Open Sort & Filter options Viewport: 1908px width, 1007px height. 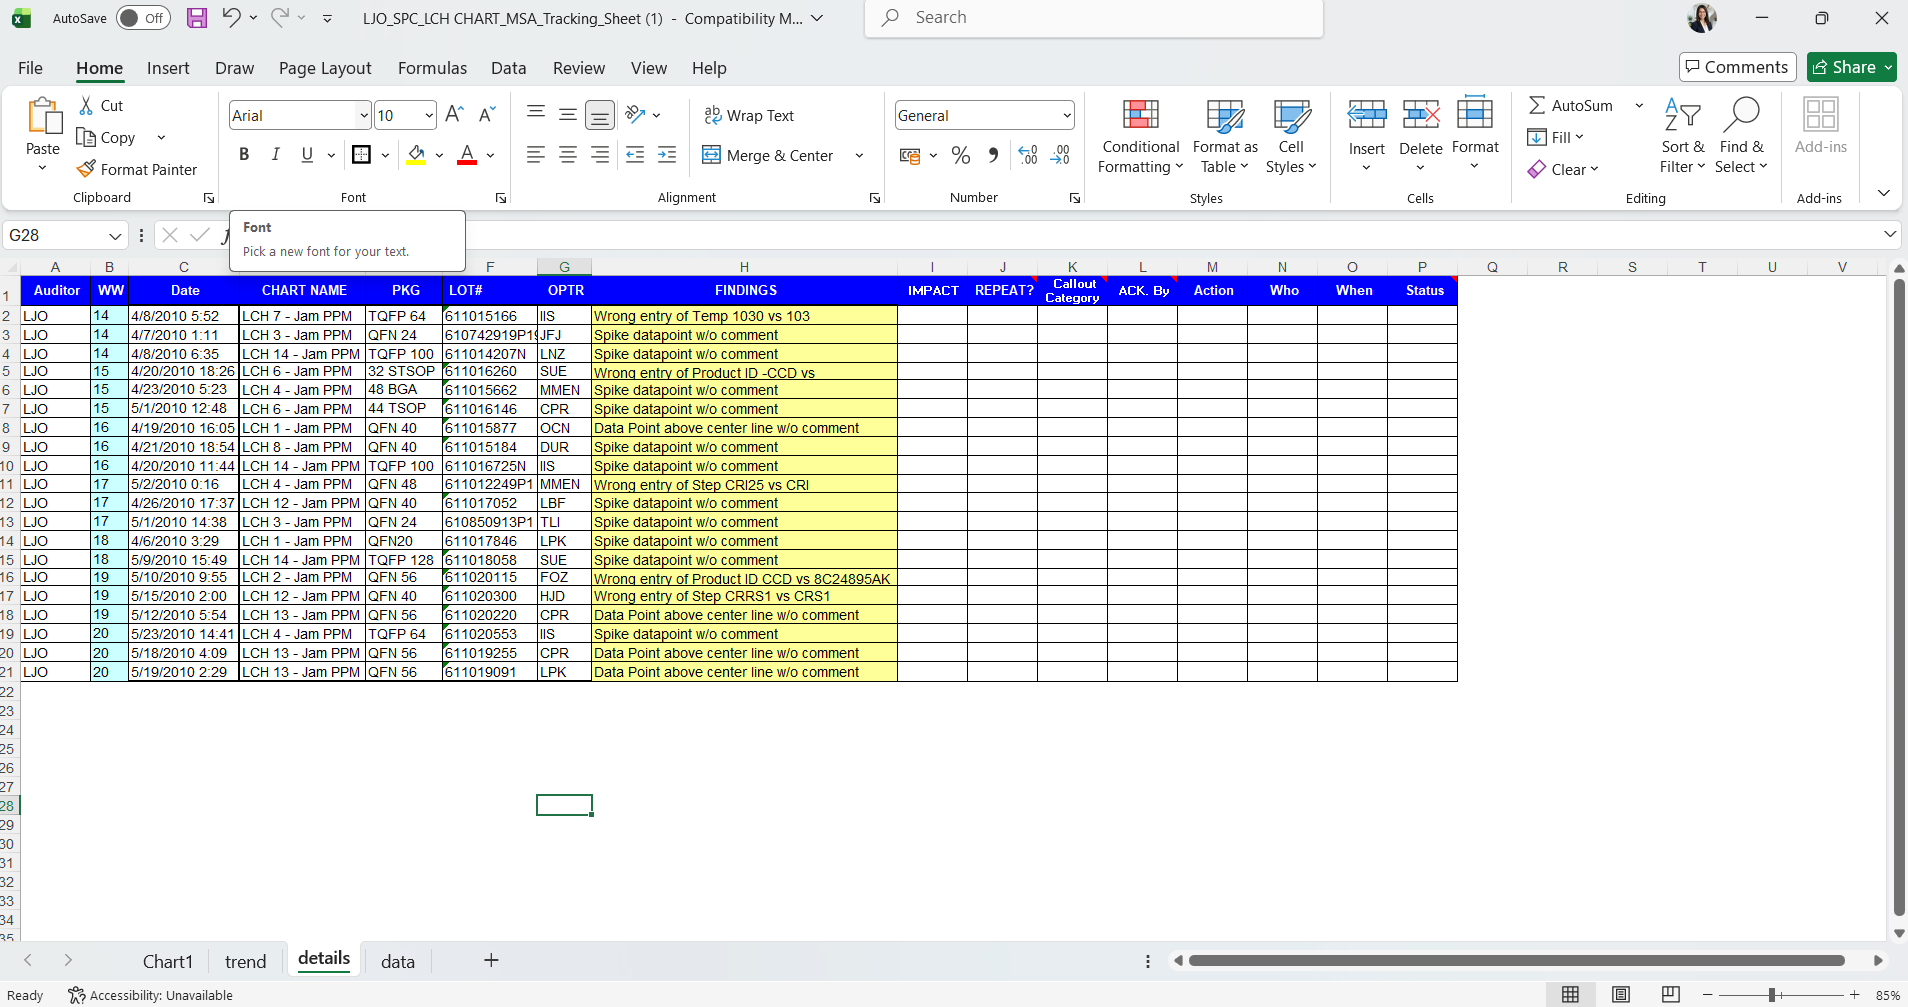[x=1683, y=137]
